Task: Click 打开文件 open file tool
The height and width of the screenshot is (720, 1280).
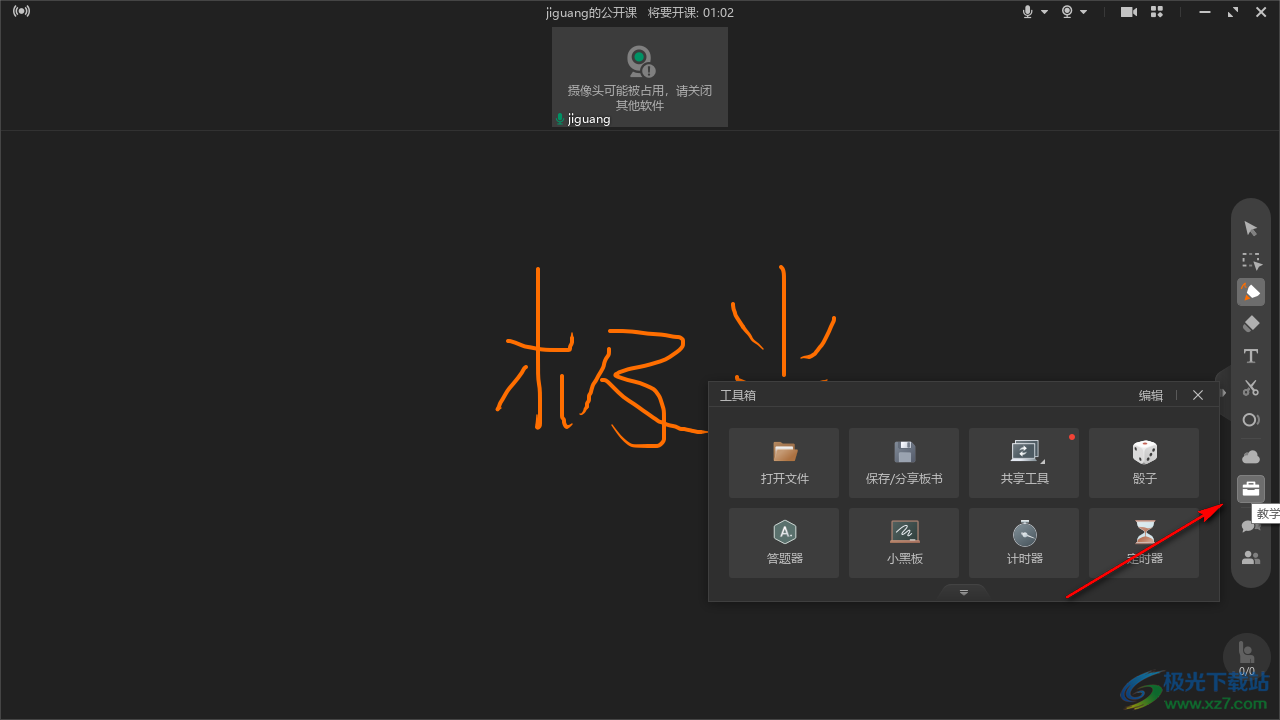Action: coord(784,463)
